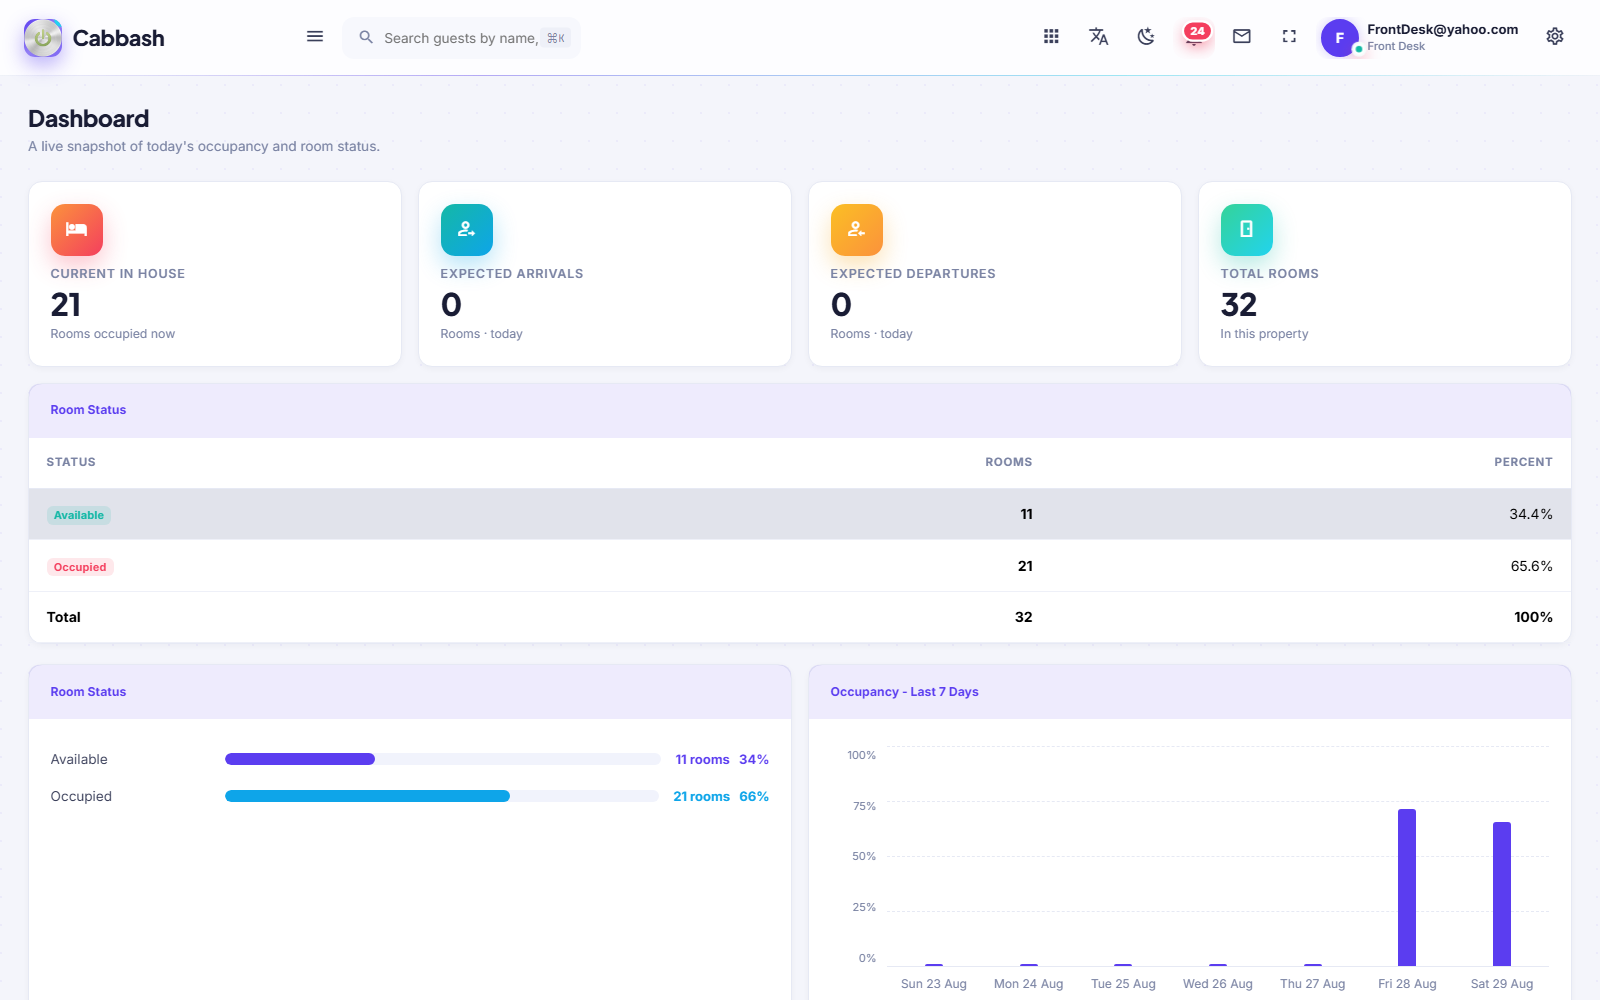Click the ⌘K shortcut hint
Viewport: 1600px width, 1000px height.
(556, 38)
